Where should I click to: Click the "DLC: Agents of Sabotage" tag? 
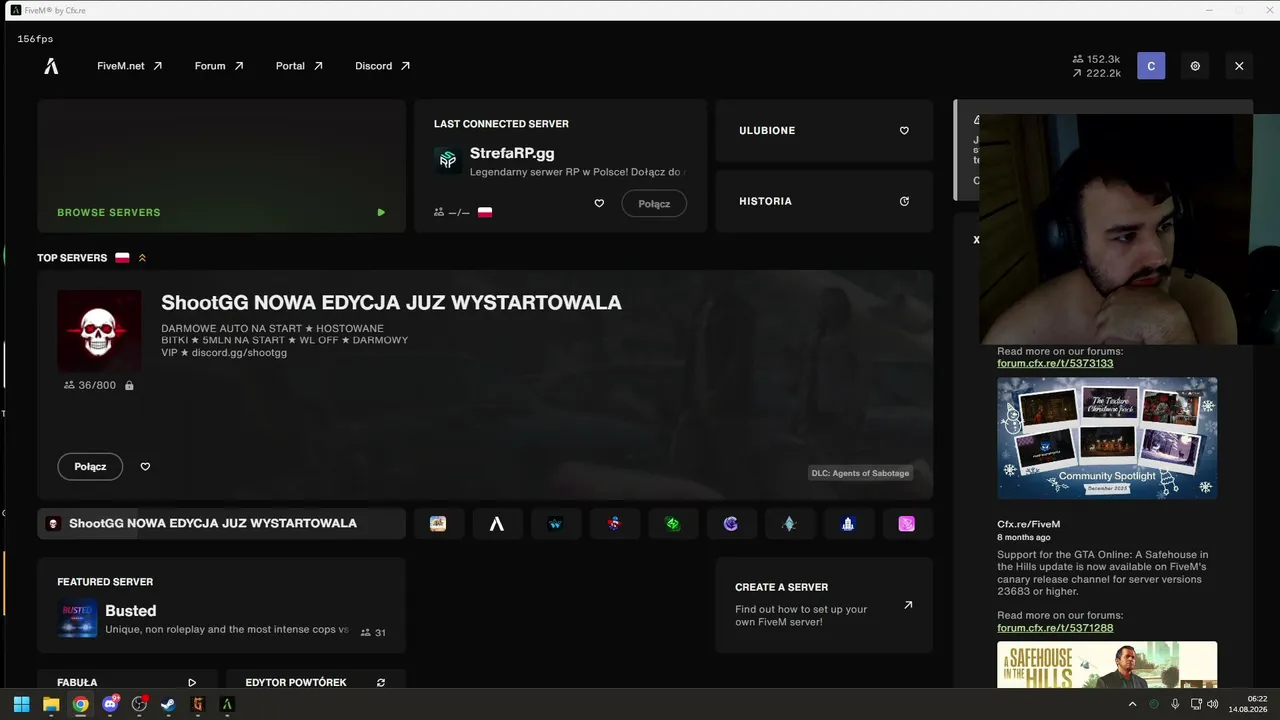(860, 473)
